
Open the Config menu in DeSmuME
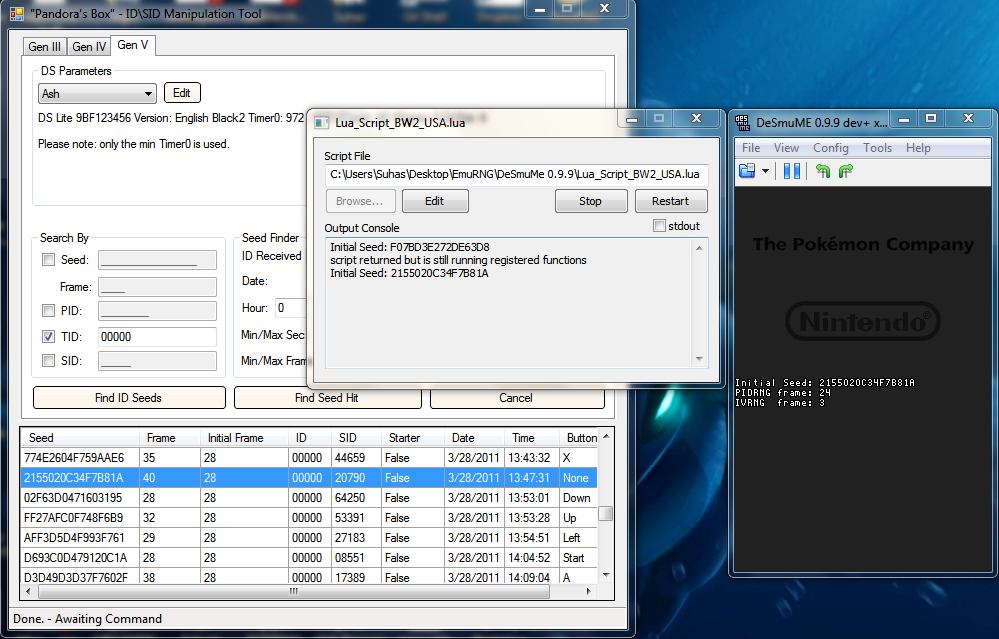coord(831,148)
